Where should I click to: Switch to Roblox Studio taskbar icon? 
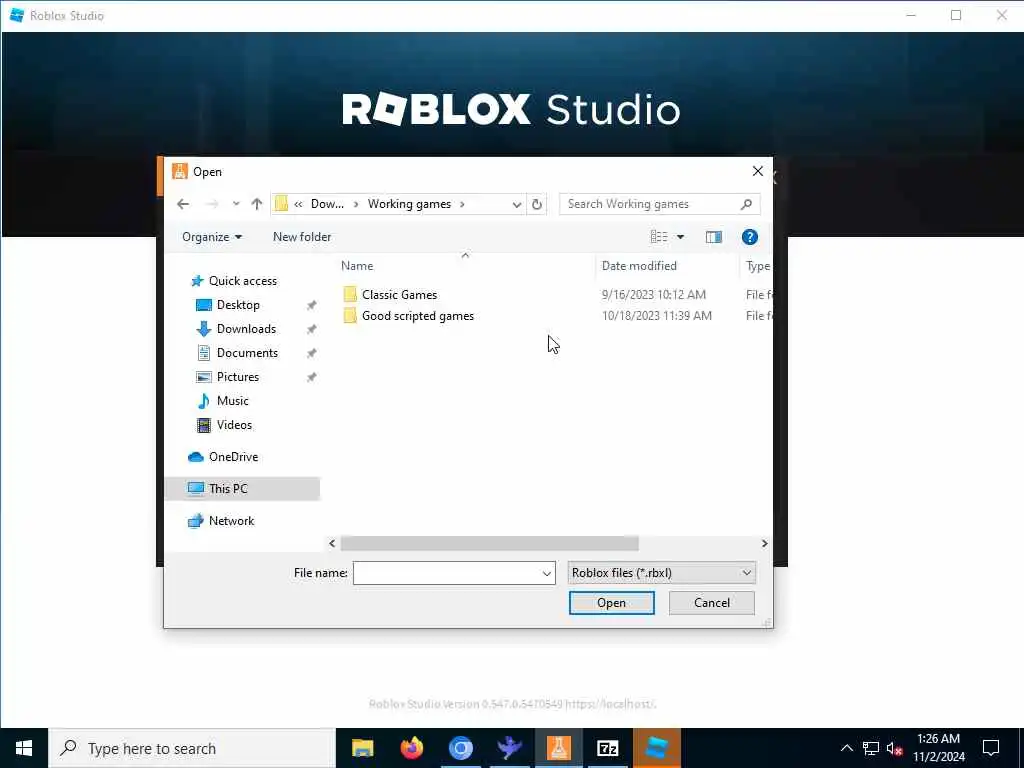656,748
